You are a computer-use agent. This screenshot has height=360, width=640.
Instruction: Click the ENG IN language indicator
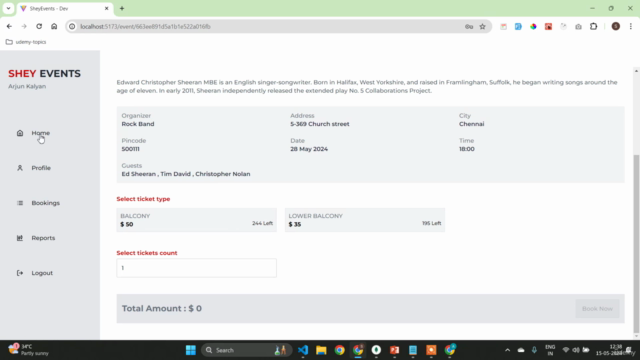tap(550, 350)
